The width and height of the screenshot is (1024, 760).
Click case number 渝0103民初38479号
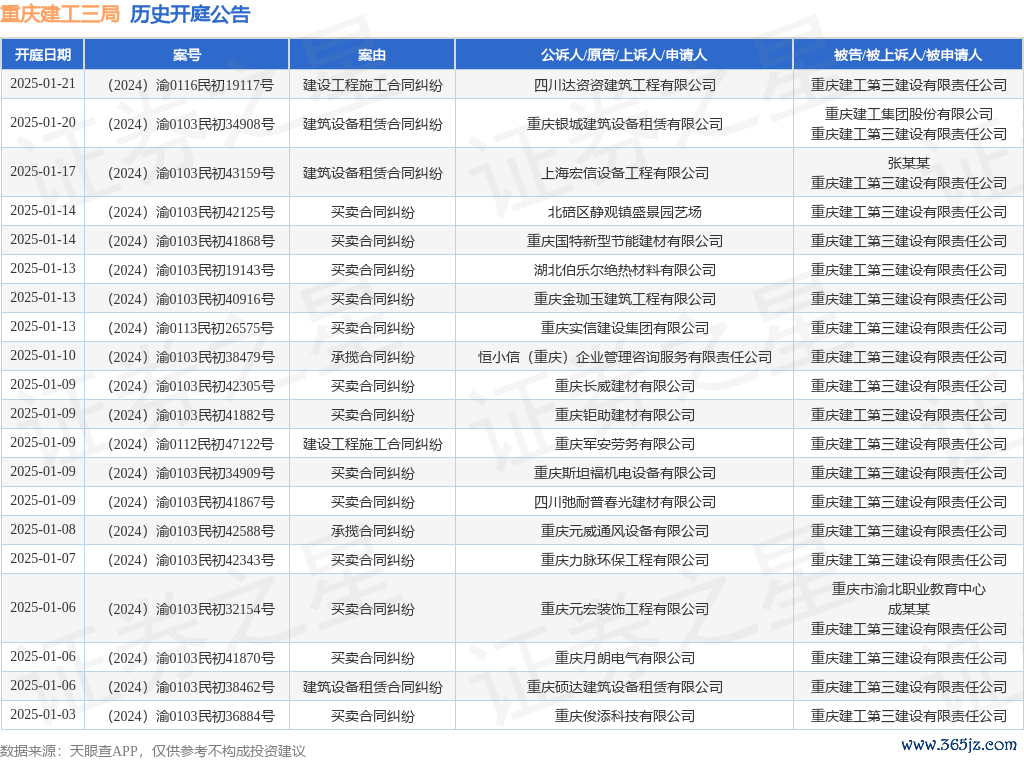click(191, 357)
